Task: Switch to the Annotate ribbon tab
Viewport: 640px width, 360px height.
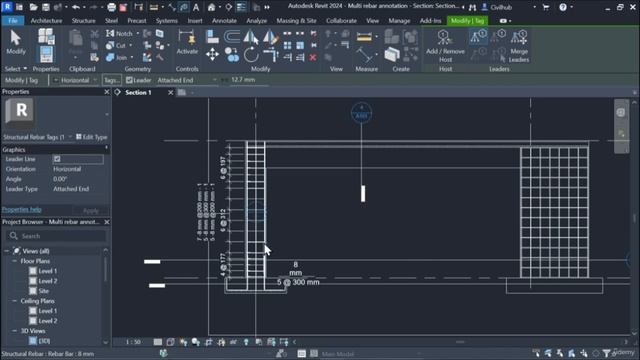Action: coord(224,20)
